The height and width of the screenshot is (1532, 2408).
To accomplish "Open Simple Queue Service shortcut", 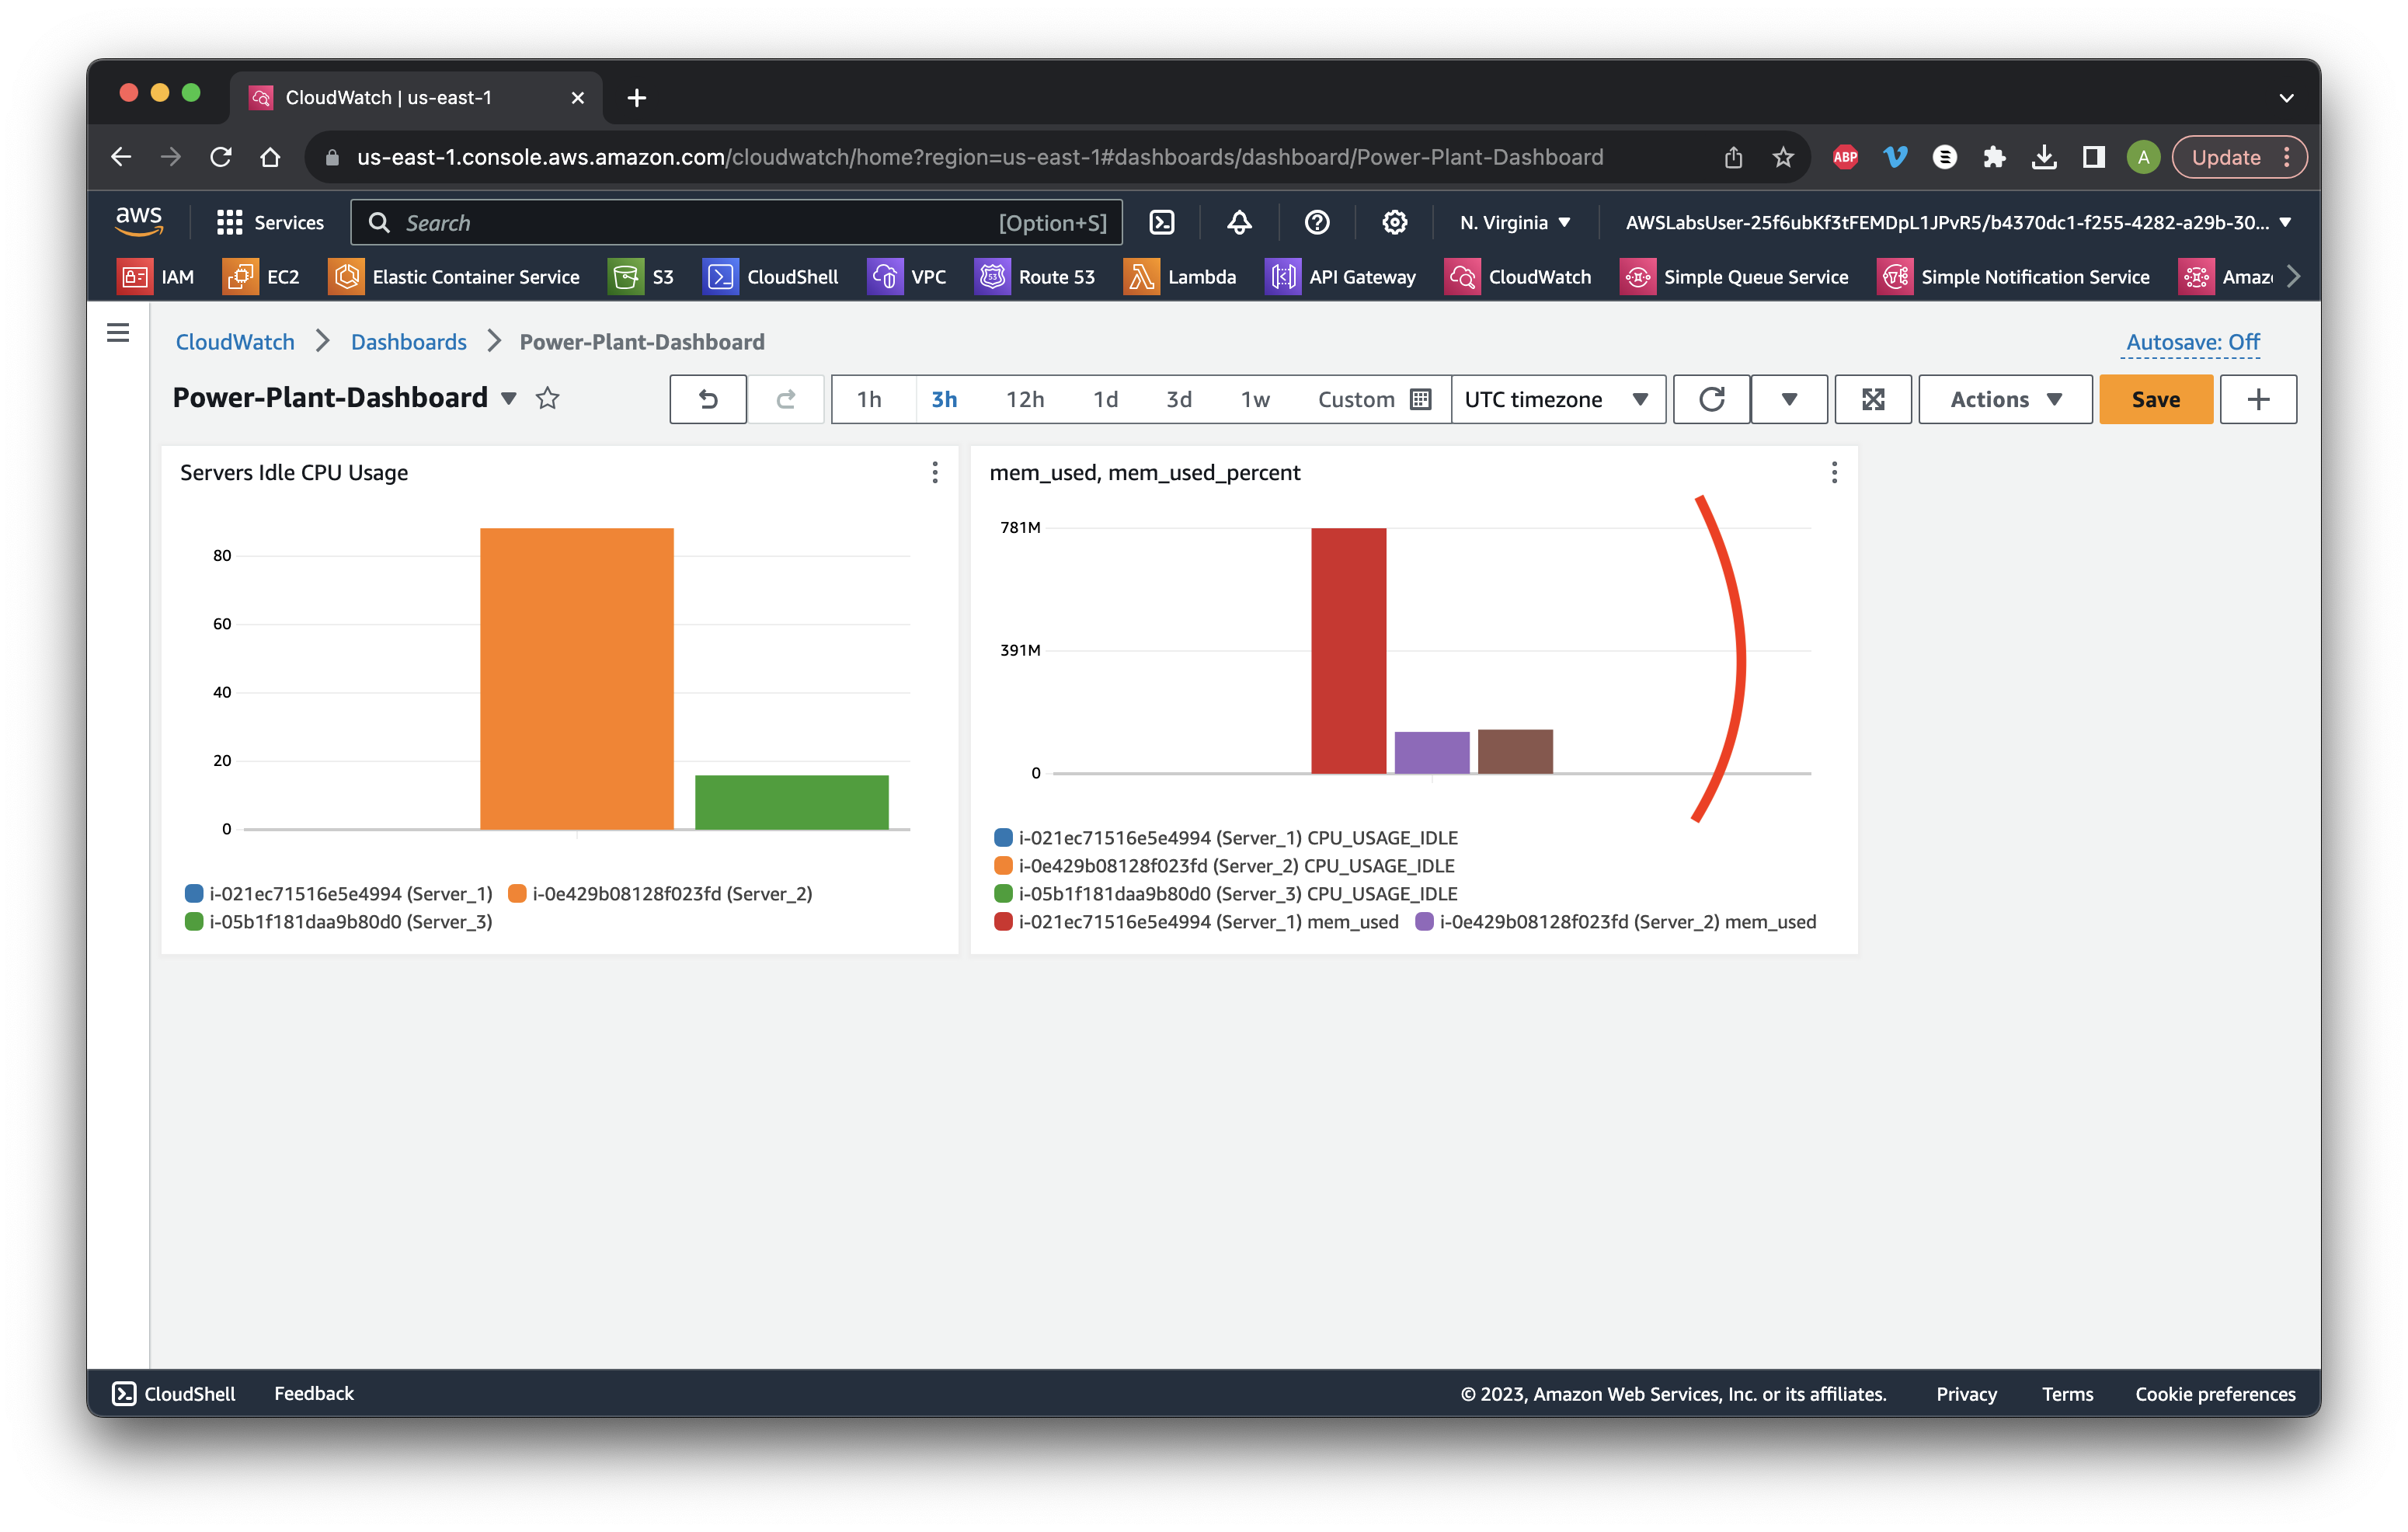I will click(1734, 277).
